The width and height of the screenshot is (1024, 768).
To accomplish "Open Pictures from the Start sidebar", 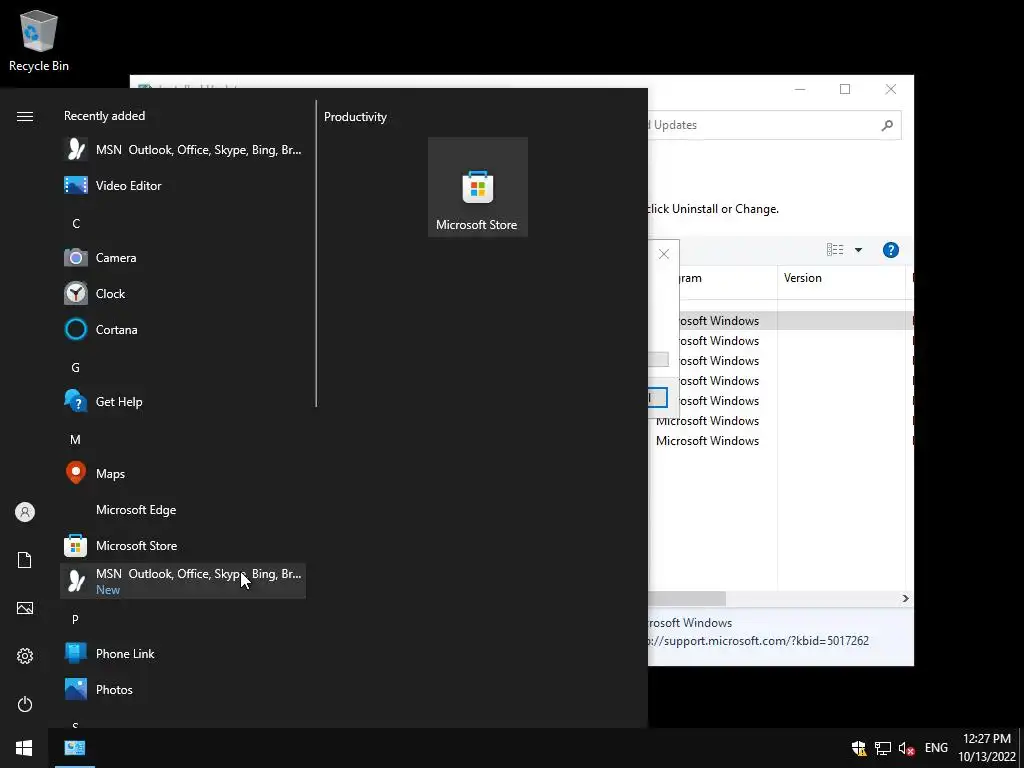I will click(25, 608).
